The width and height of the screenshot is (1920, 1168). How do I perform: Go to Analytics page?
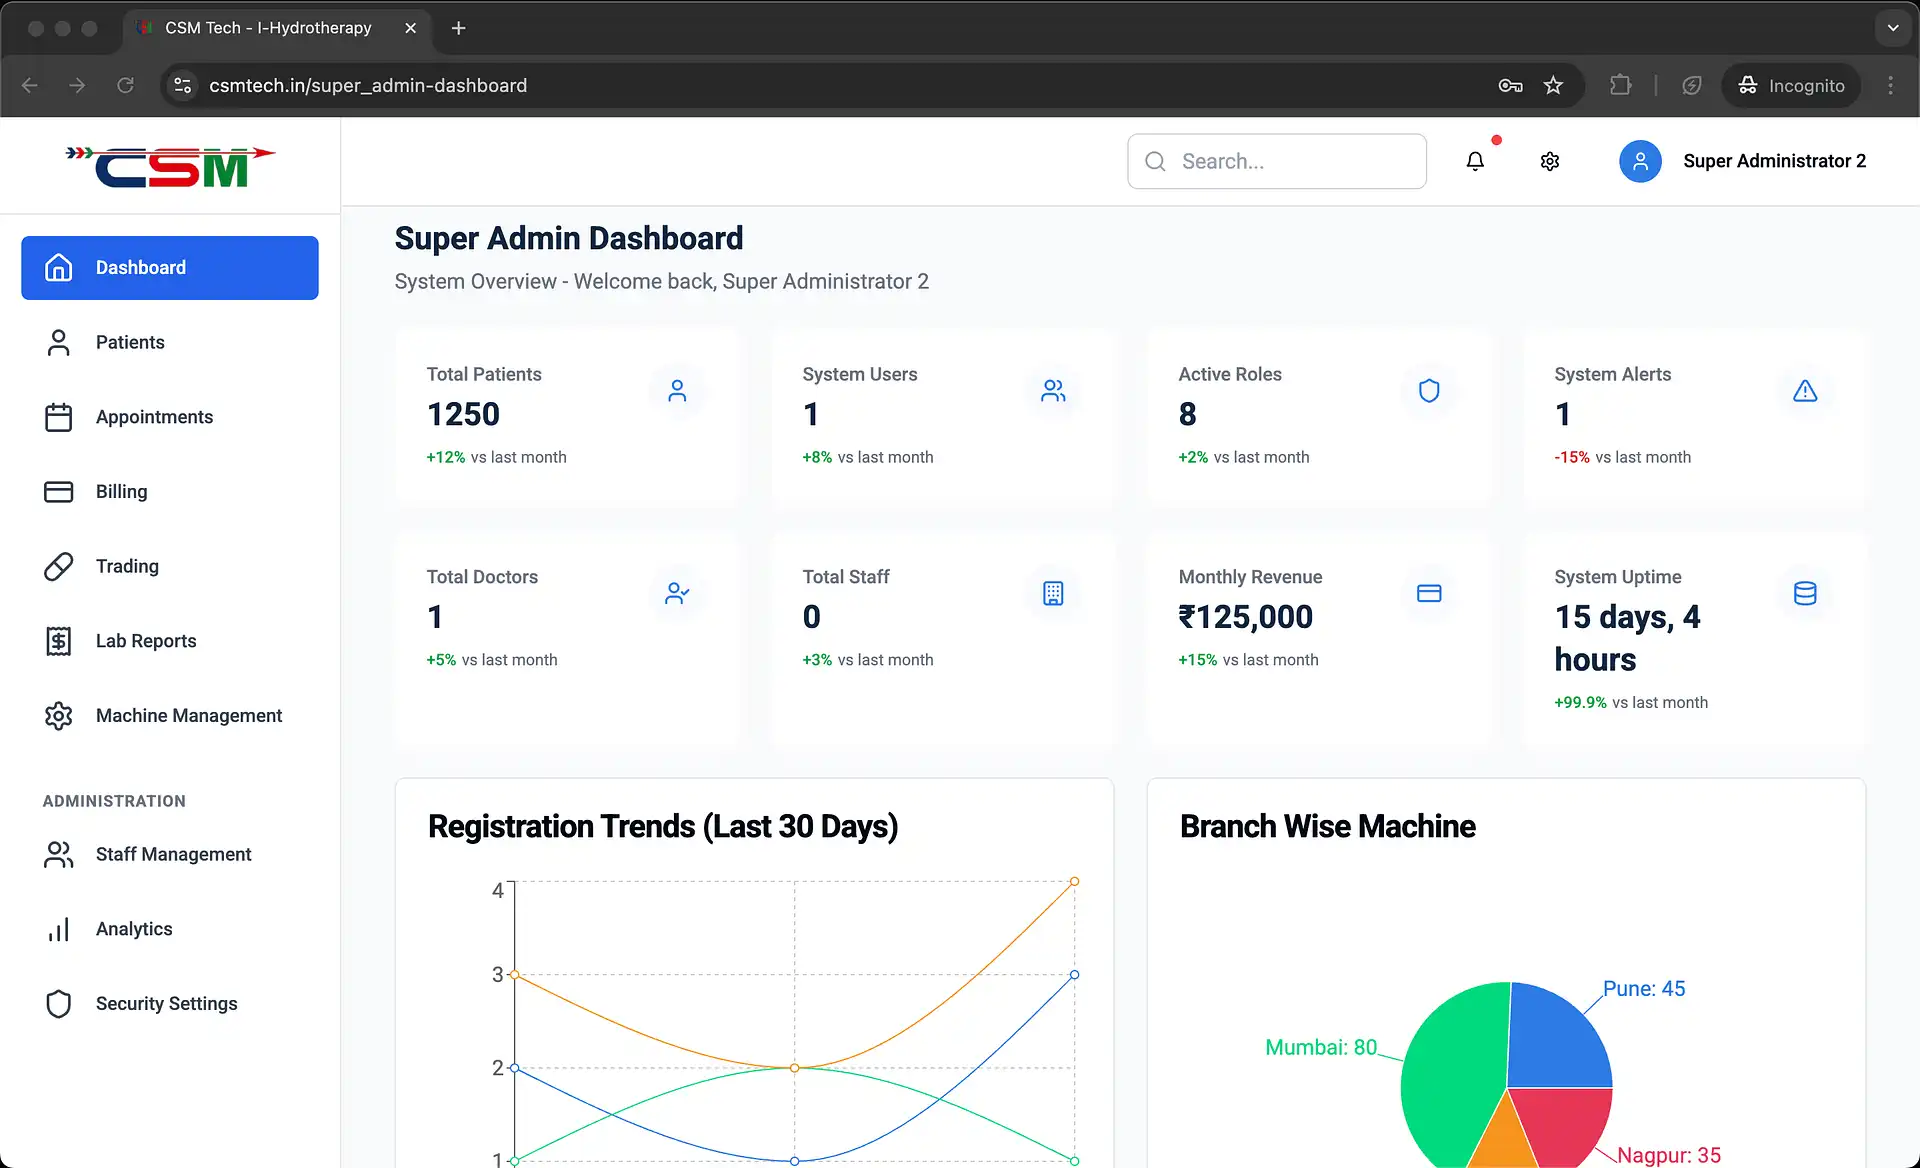click(170, 929)
